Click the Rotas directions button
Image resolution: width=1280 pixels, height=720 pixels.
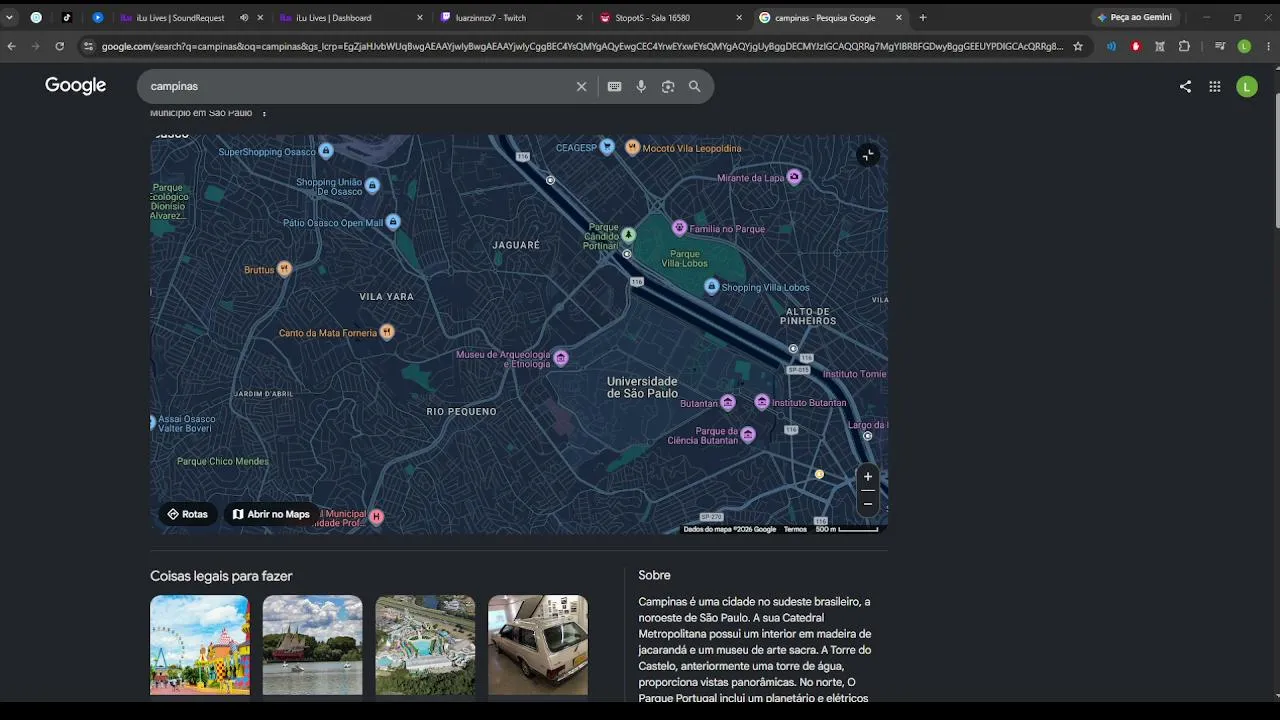[187, 514]
